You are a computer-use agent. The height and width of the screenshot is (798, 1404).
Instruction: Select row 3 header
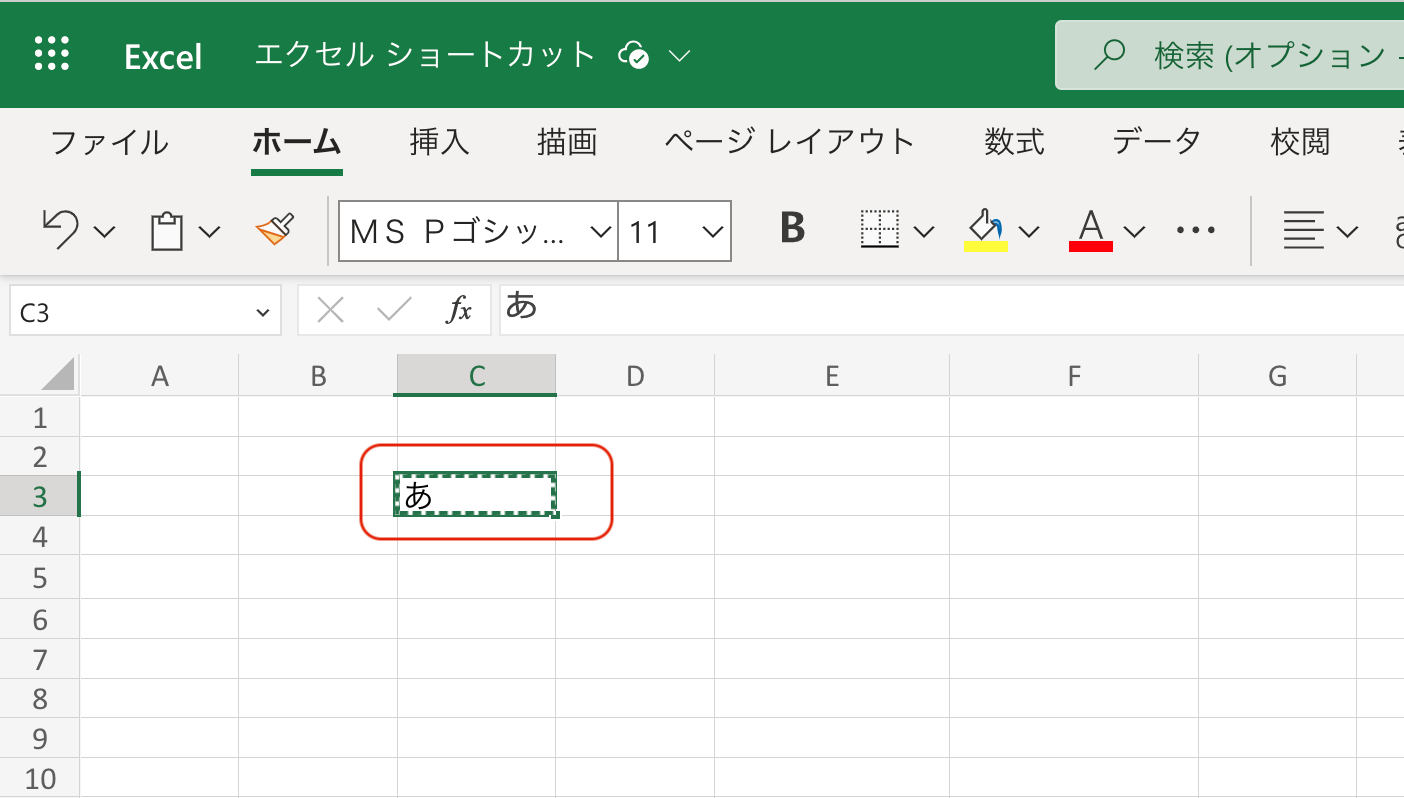(40, 497)
